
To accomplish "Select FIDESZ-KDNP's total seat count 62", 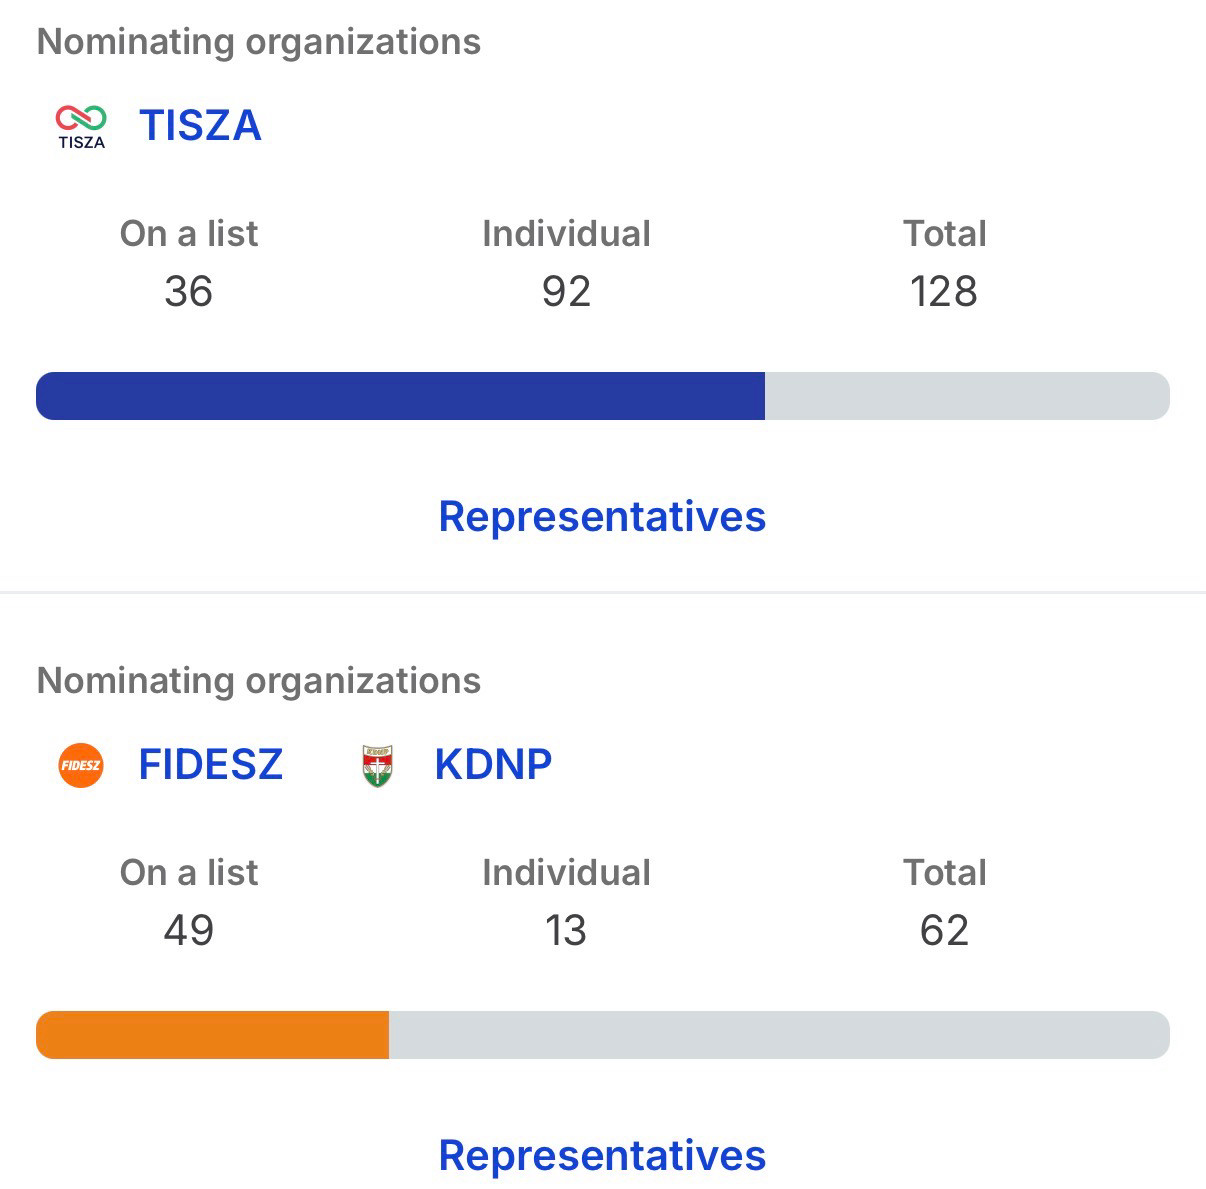I will pos(944,931).
